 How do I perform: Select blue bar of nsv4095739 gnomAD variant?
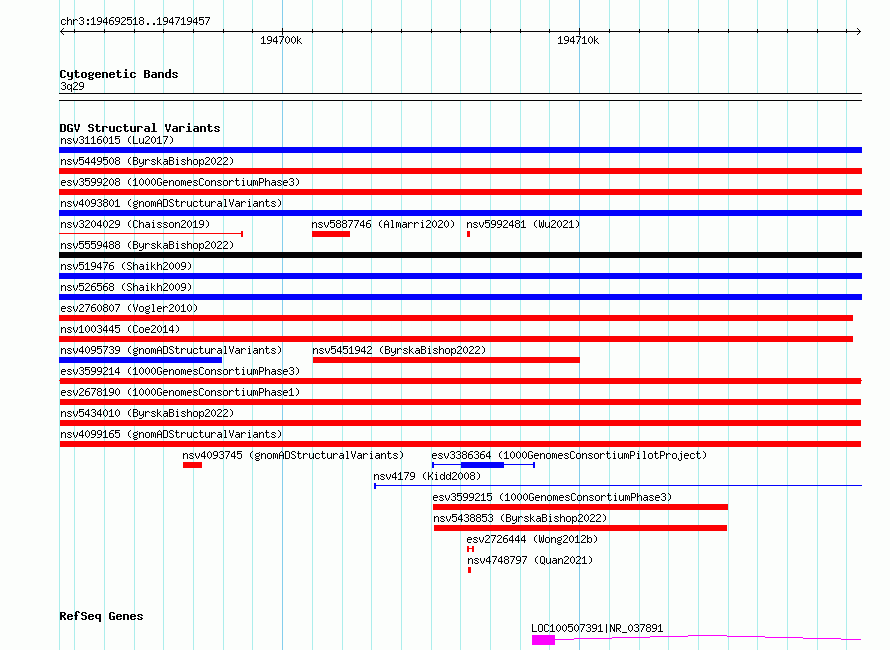pyautogui.click(x=141, y=360)
